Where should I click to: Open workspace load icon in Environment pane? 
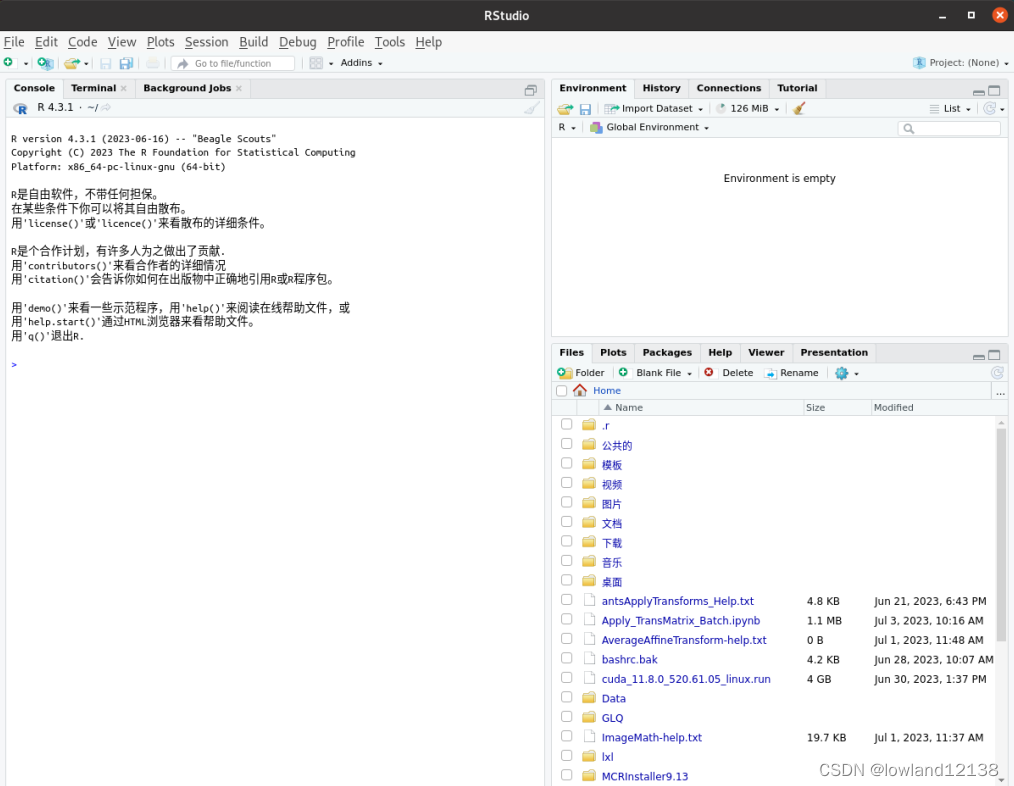(563, 108)
